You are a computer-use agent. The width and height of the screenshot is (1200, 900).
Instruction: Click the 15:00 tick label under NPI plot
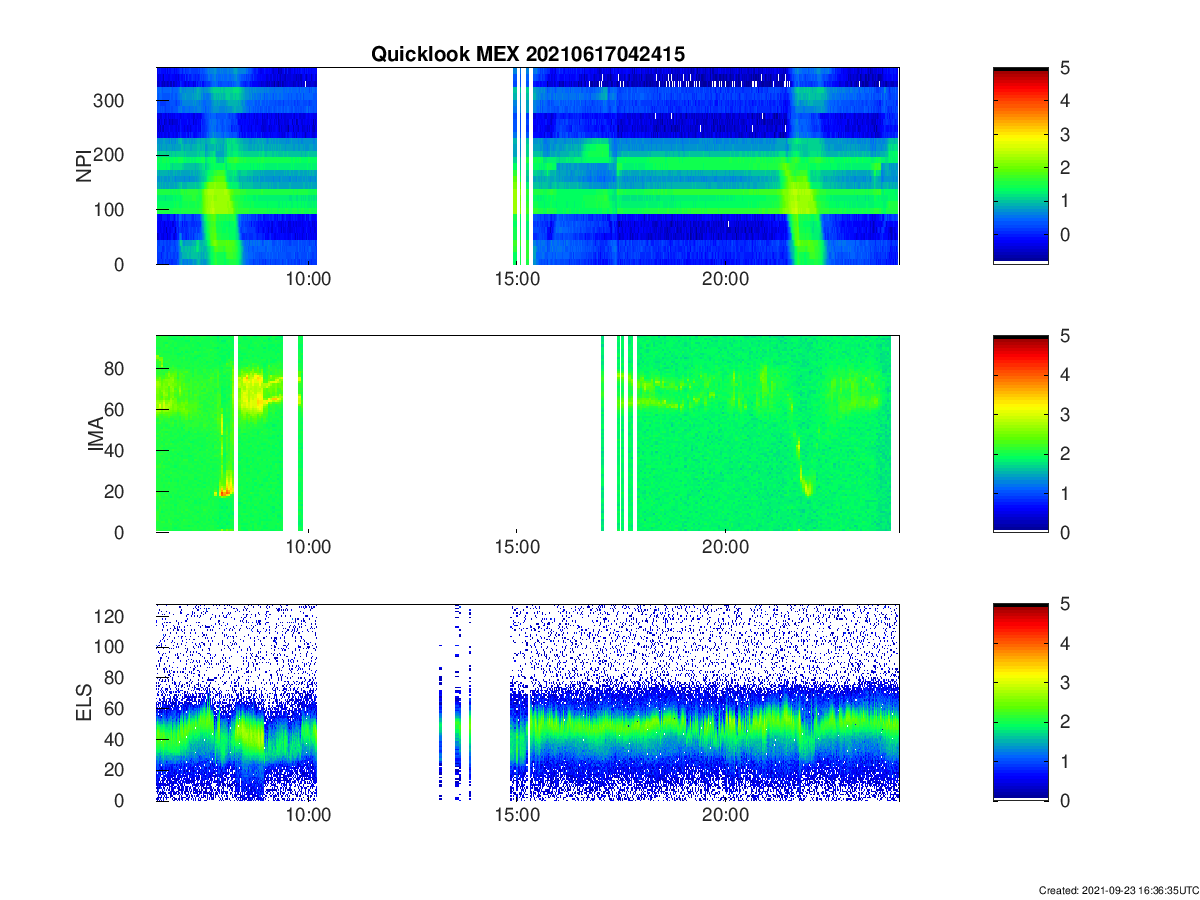point(517,279)
